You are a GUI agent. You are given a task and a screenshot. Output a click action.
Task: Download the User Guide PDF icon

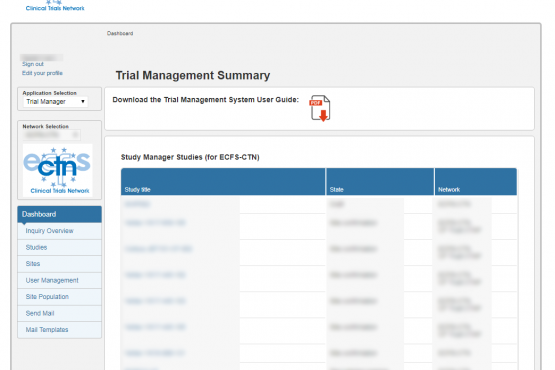pos(320,108)
